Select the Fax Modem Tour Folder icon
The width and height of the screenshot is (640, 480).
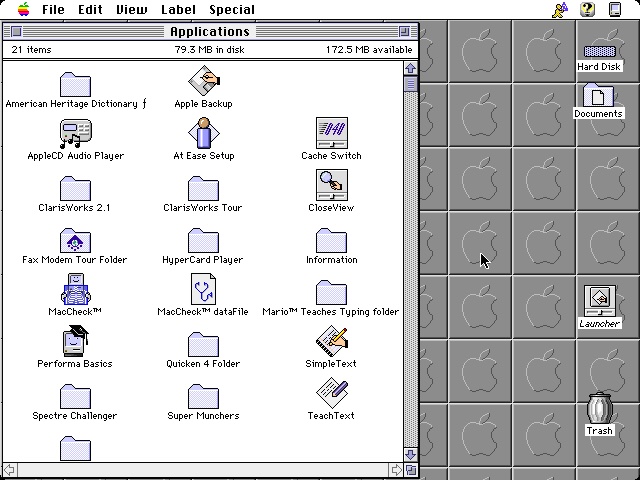click(75, 240)
